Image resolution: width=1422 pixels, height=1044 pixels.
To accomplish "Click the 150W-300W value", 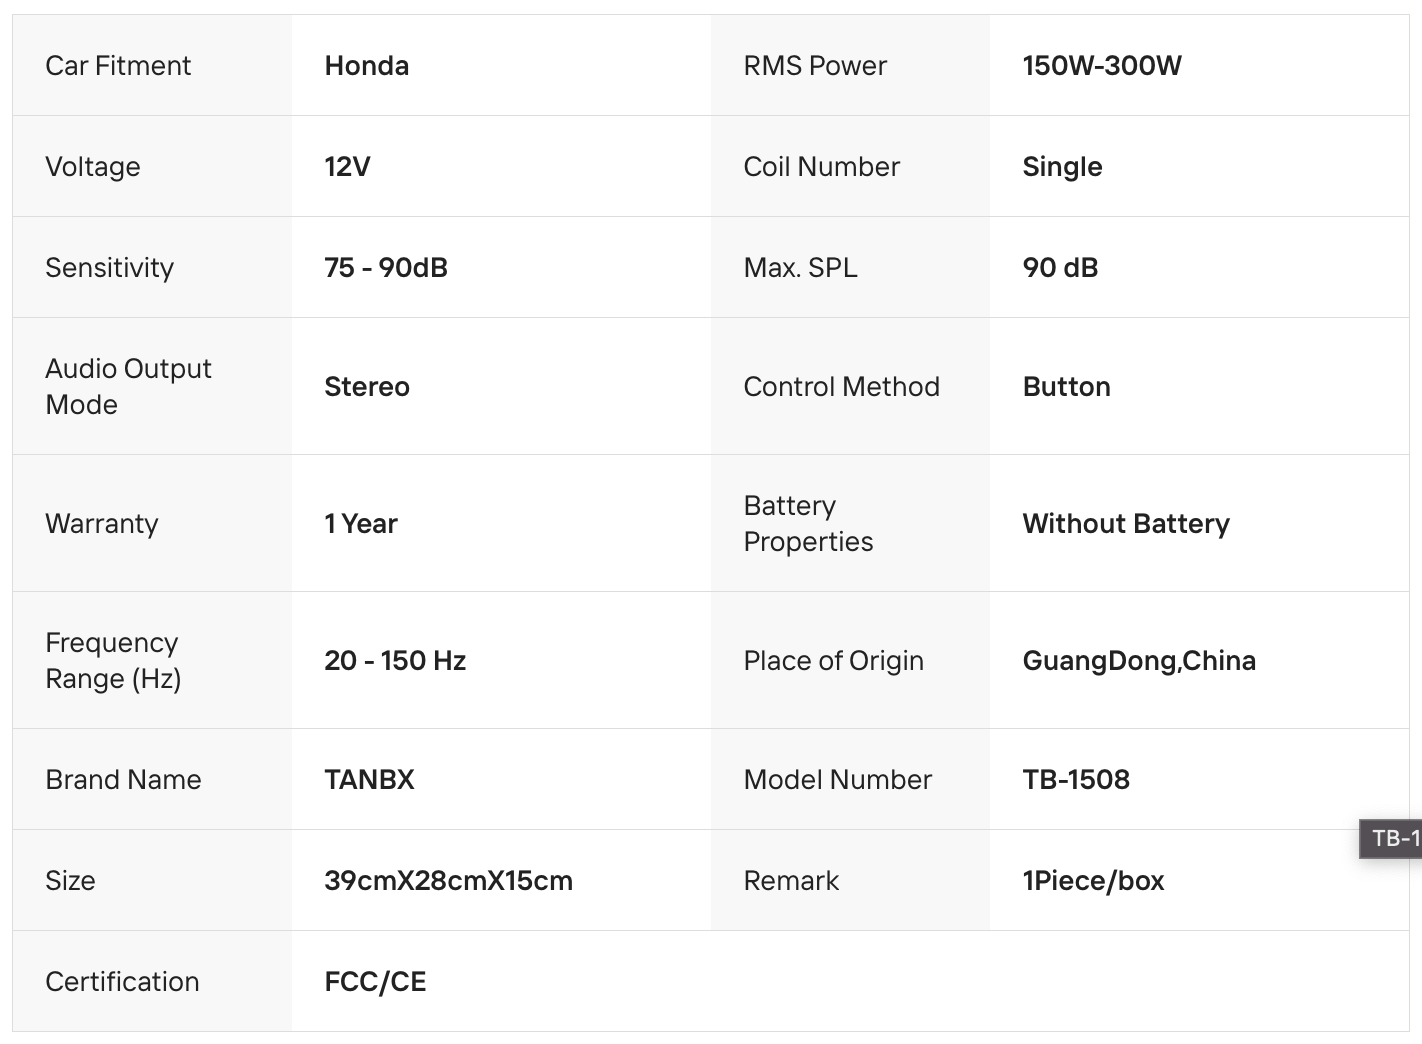I will coord(1101,66).
